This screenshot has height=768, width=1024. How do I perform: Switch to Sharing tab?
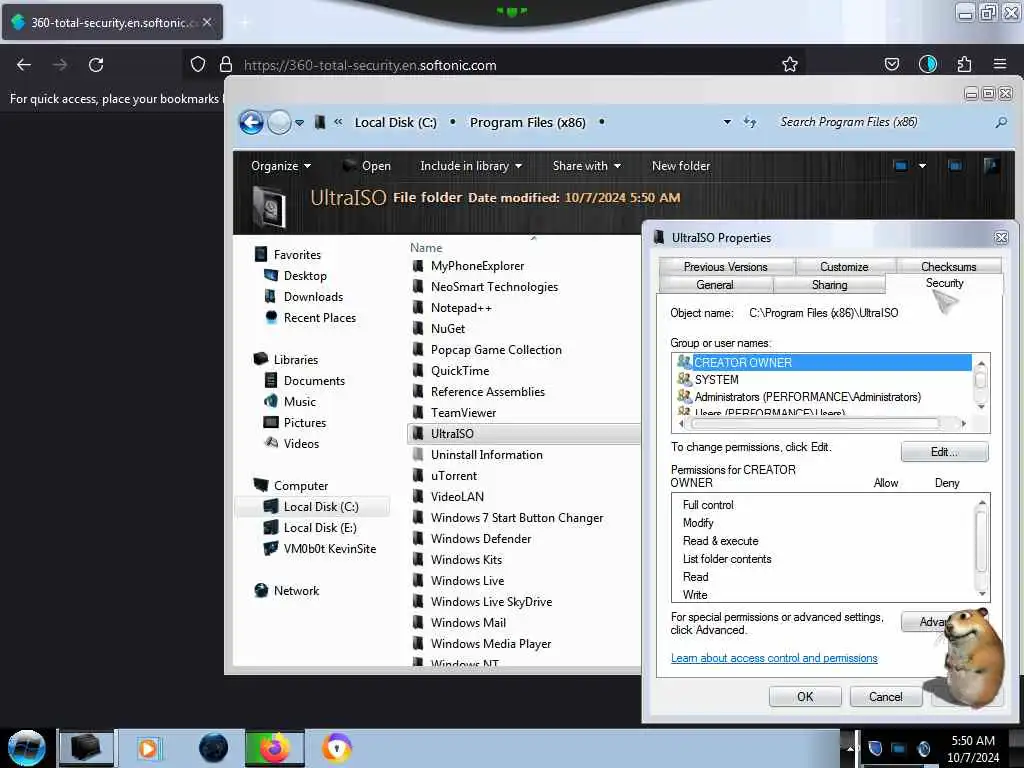[829, 285]
